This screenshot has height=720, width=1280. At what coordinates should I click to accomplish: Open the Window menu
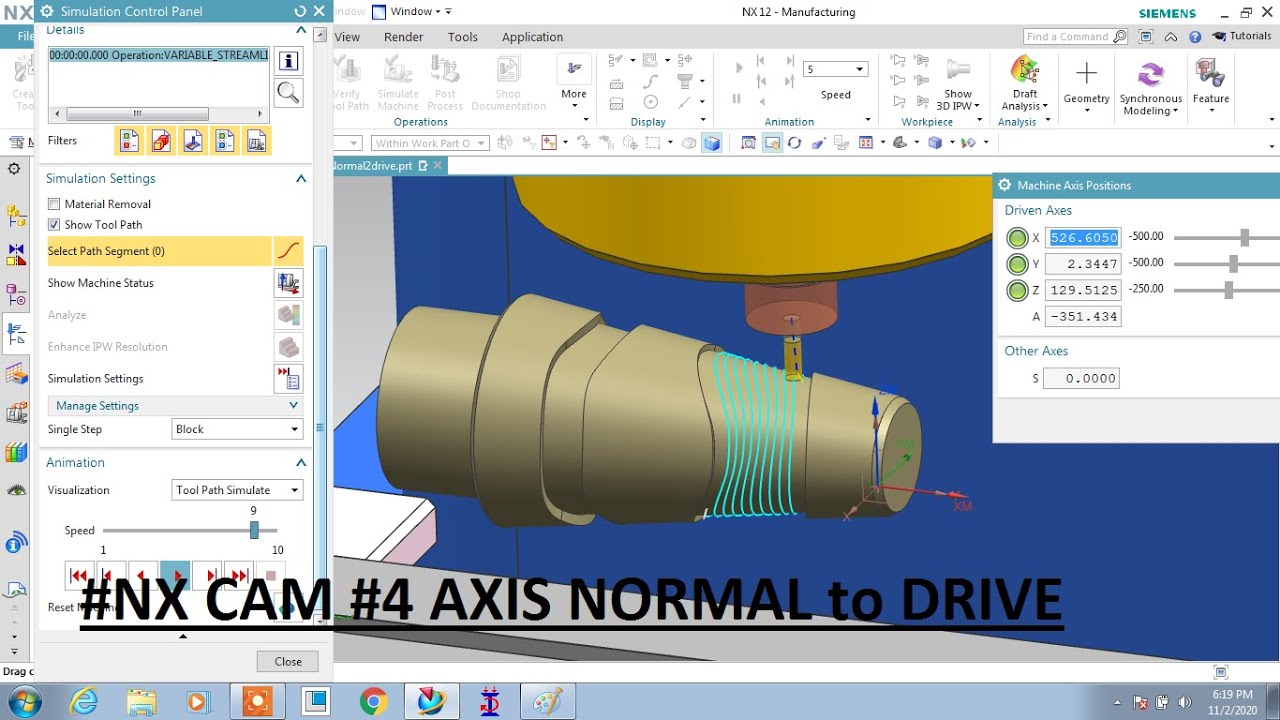pos(411,12)
